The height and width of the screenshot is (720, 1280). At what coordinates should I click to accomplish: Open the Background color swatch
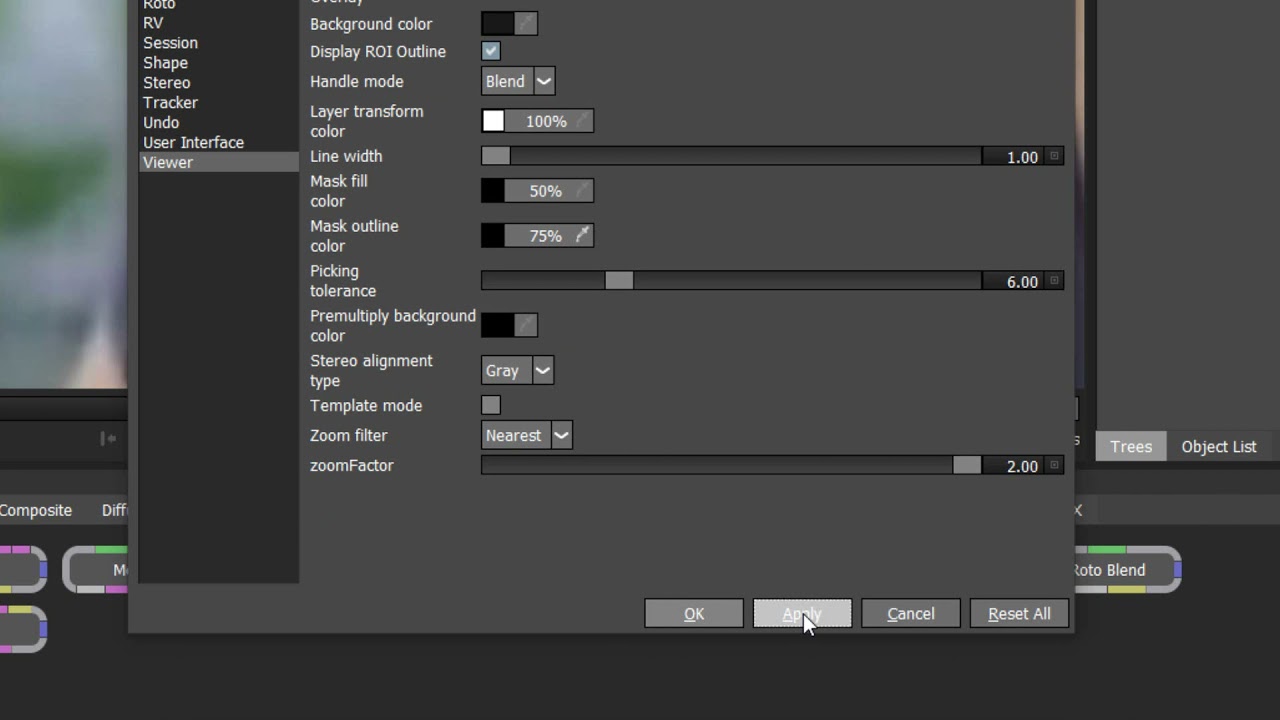497,23
